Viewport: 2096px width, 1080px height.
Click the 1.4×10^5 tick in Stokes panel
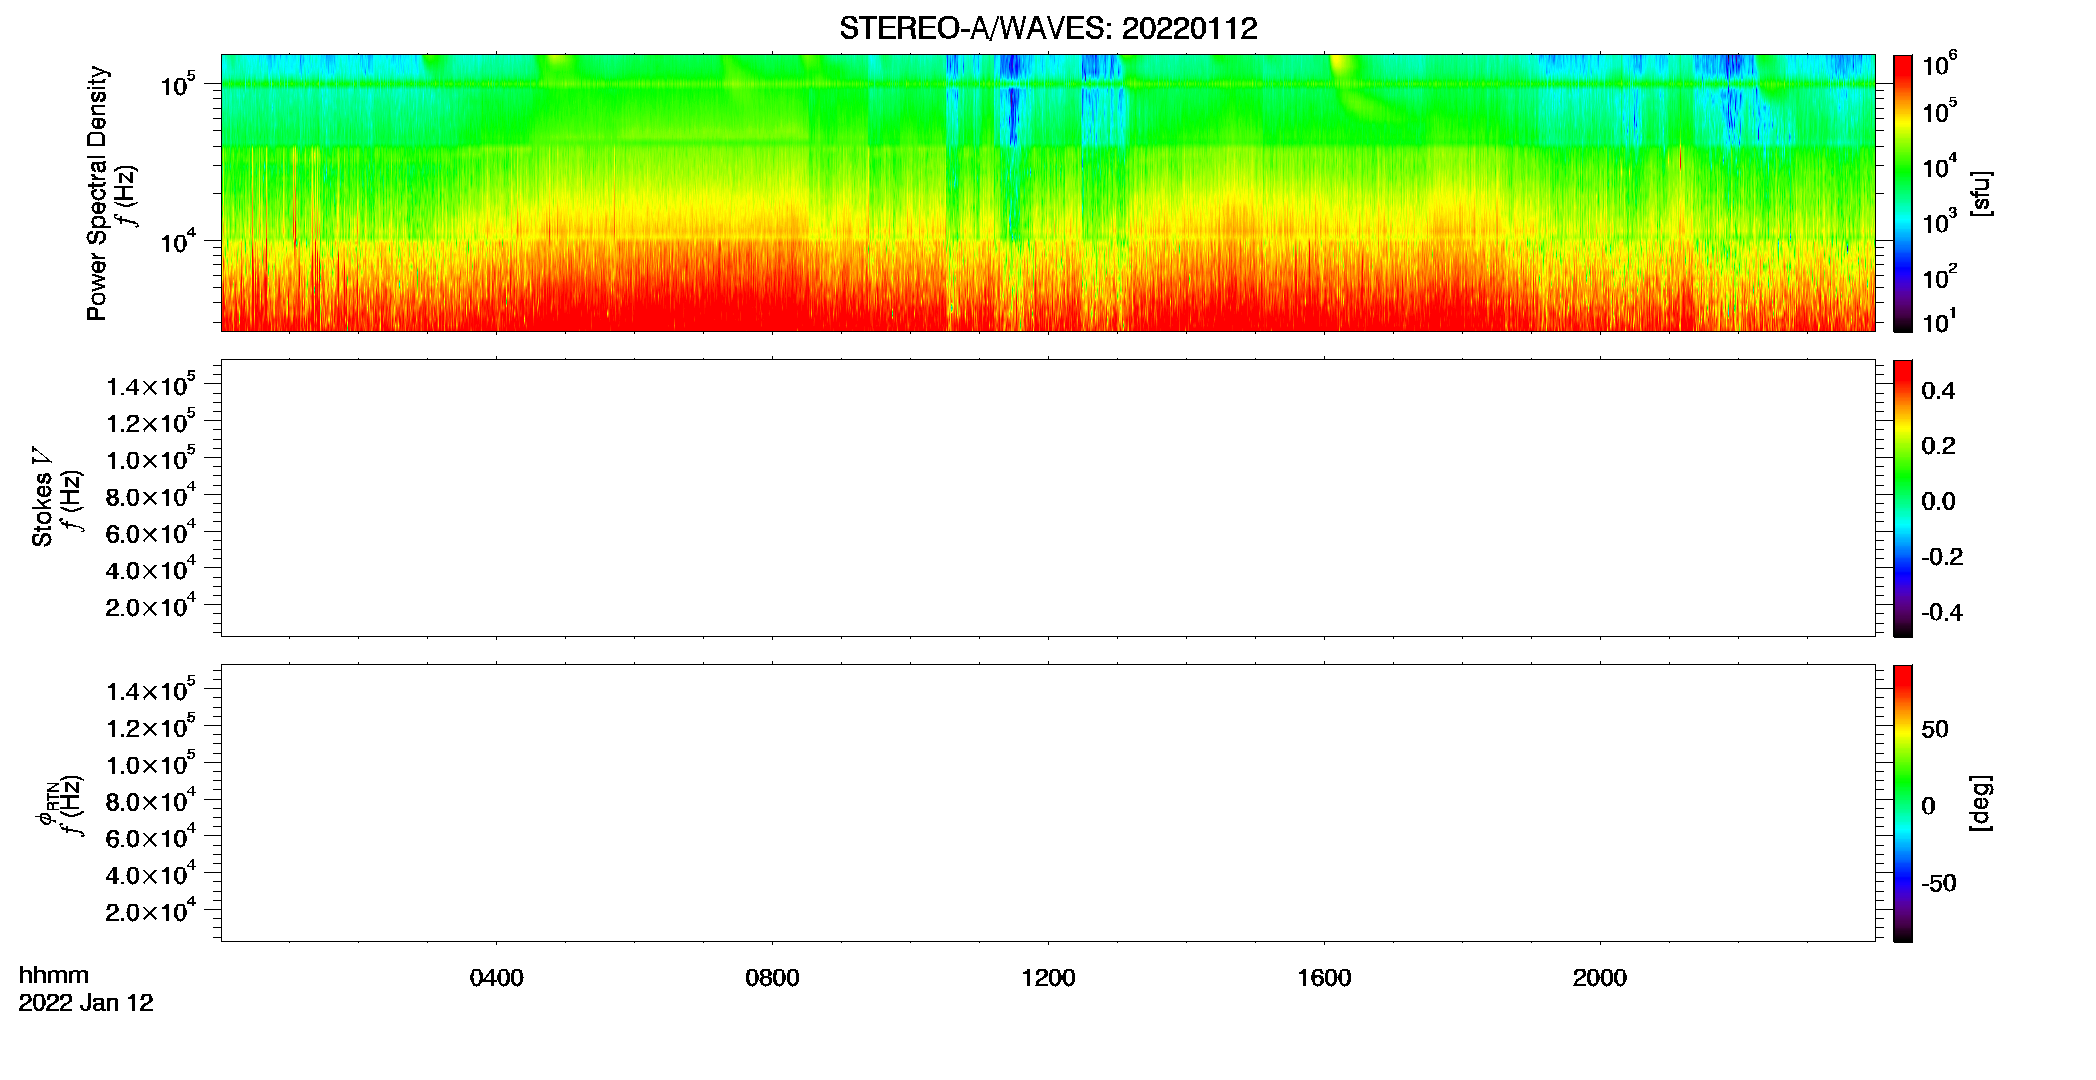point(151,385)
